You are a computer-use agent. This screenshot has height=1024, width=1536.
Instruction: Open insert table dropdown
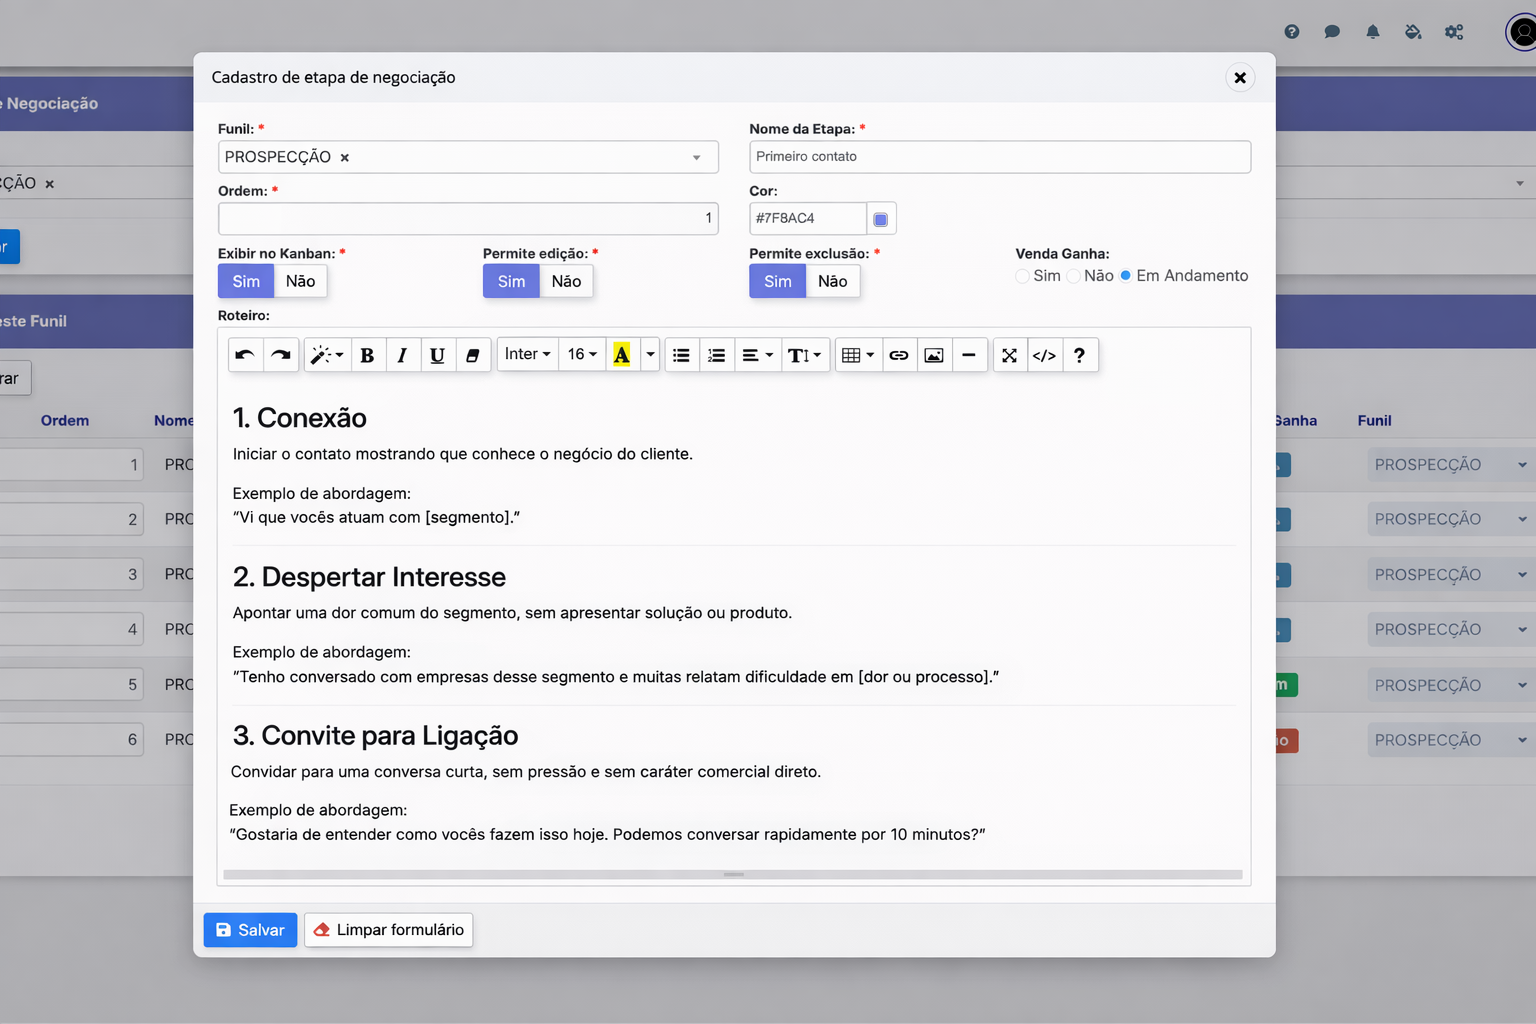pos(858,355)
